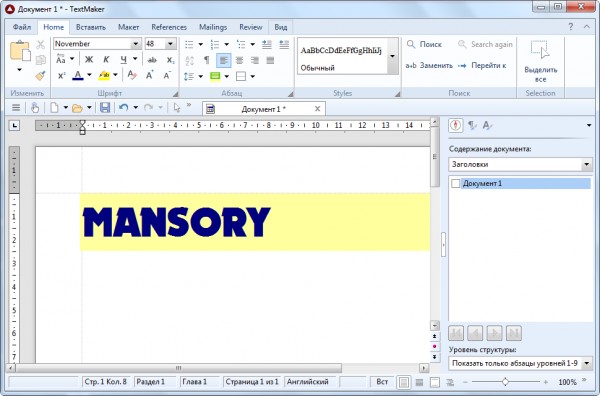600x396 pixels.
Task: Click the open folder icon
Action: point(77,108)
